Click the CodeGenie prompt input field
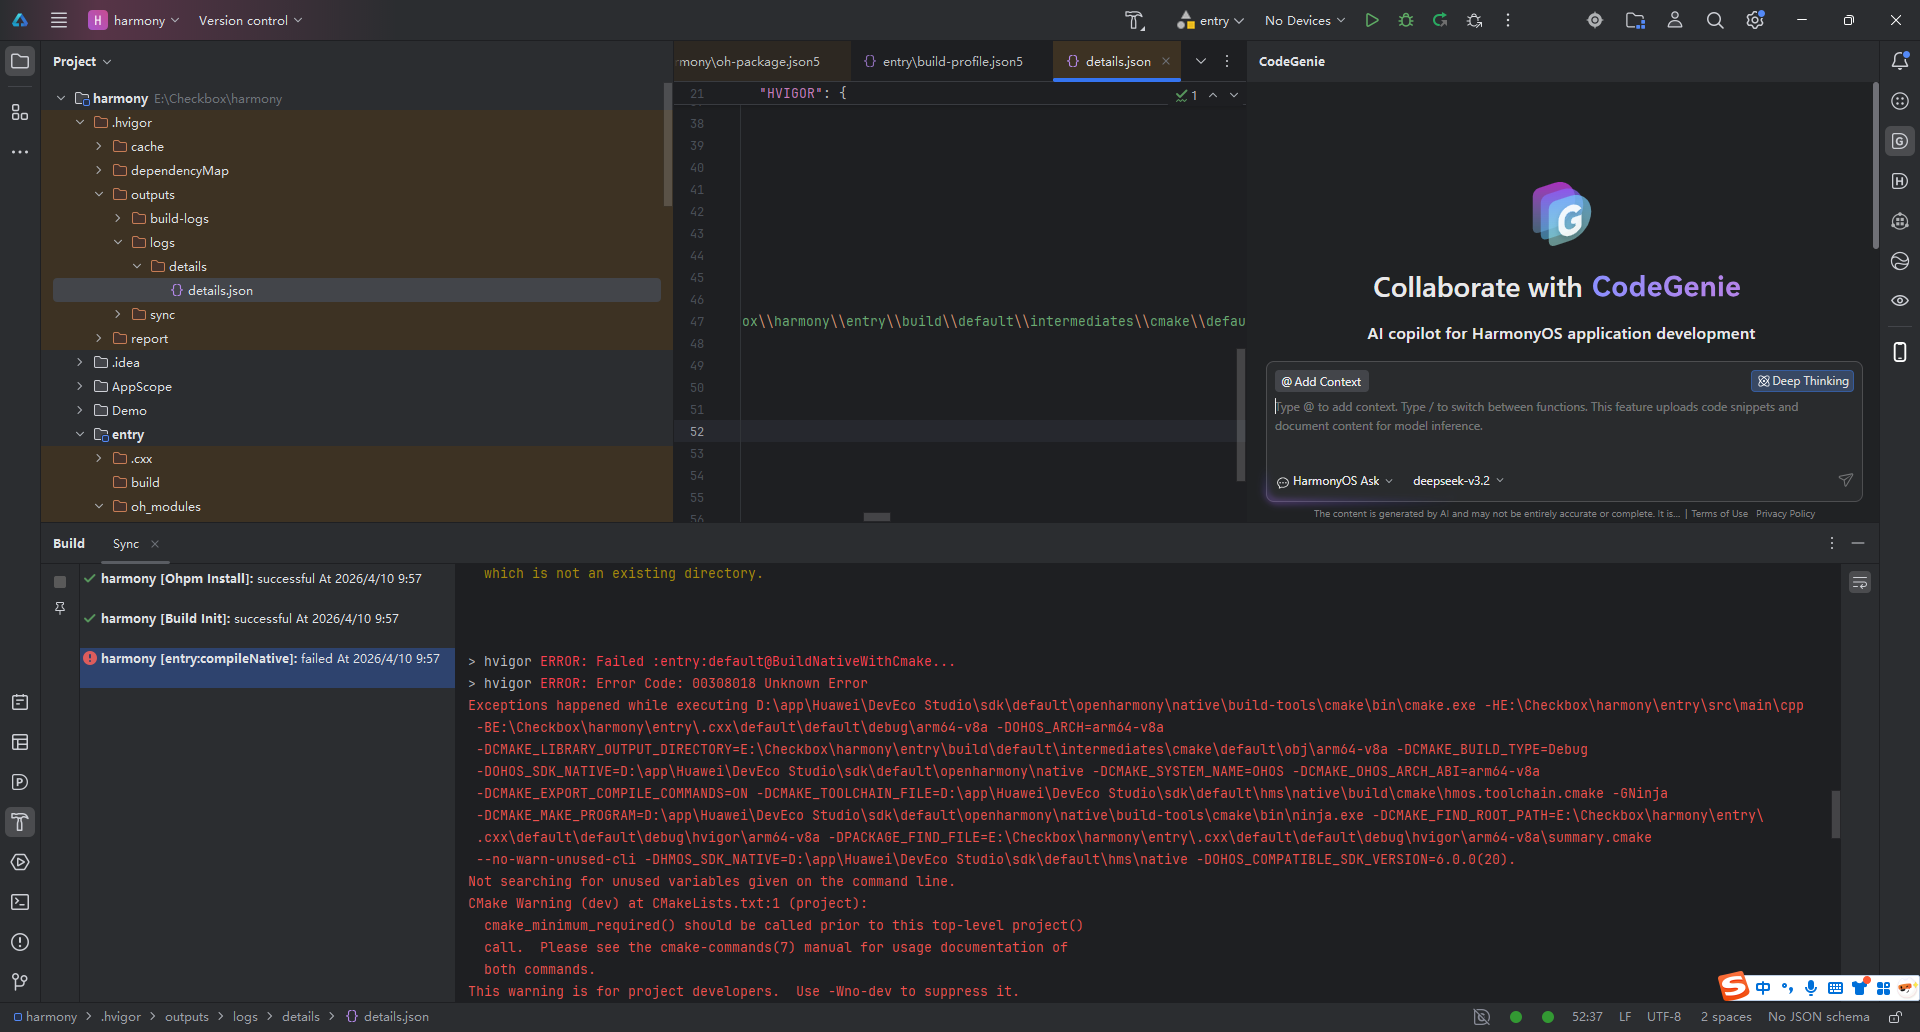This screenshot has width=1920, height=1032. tap(1563, 430)
